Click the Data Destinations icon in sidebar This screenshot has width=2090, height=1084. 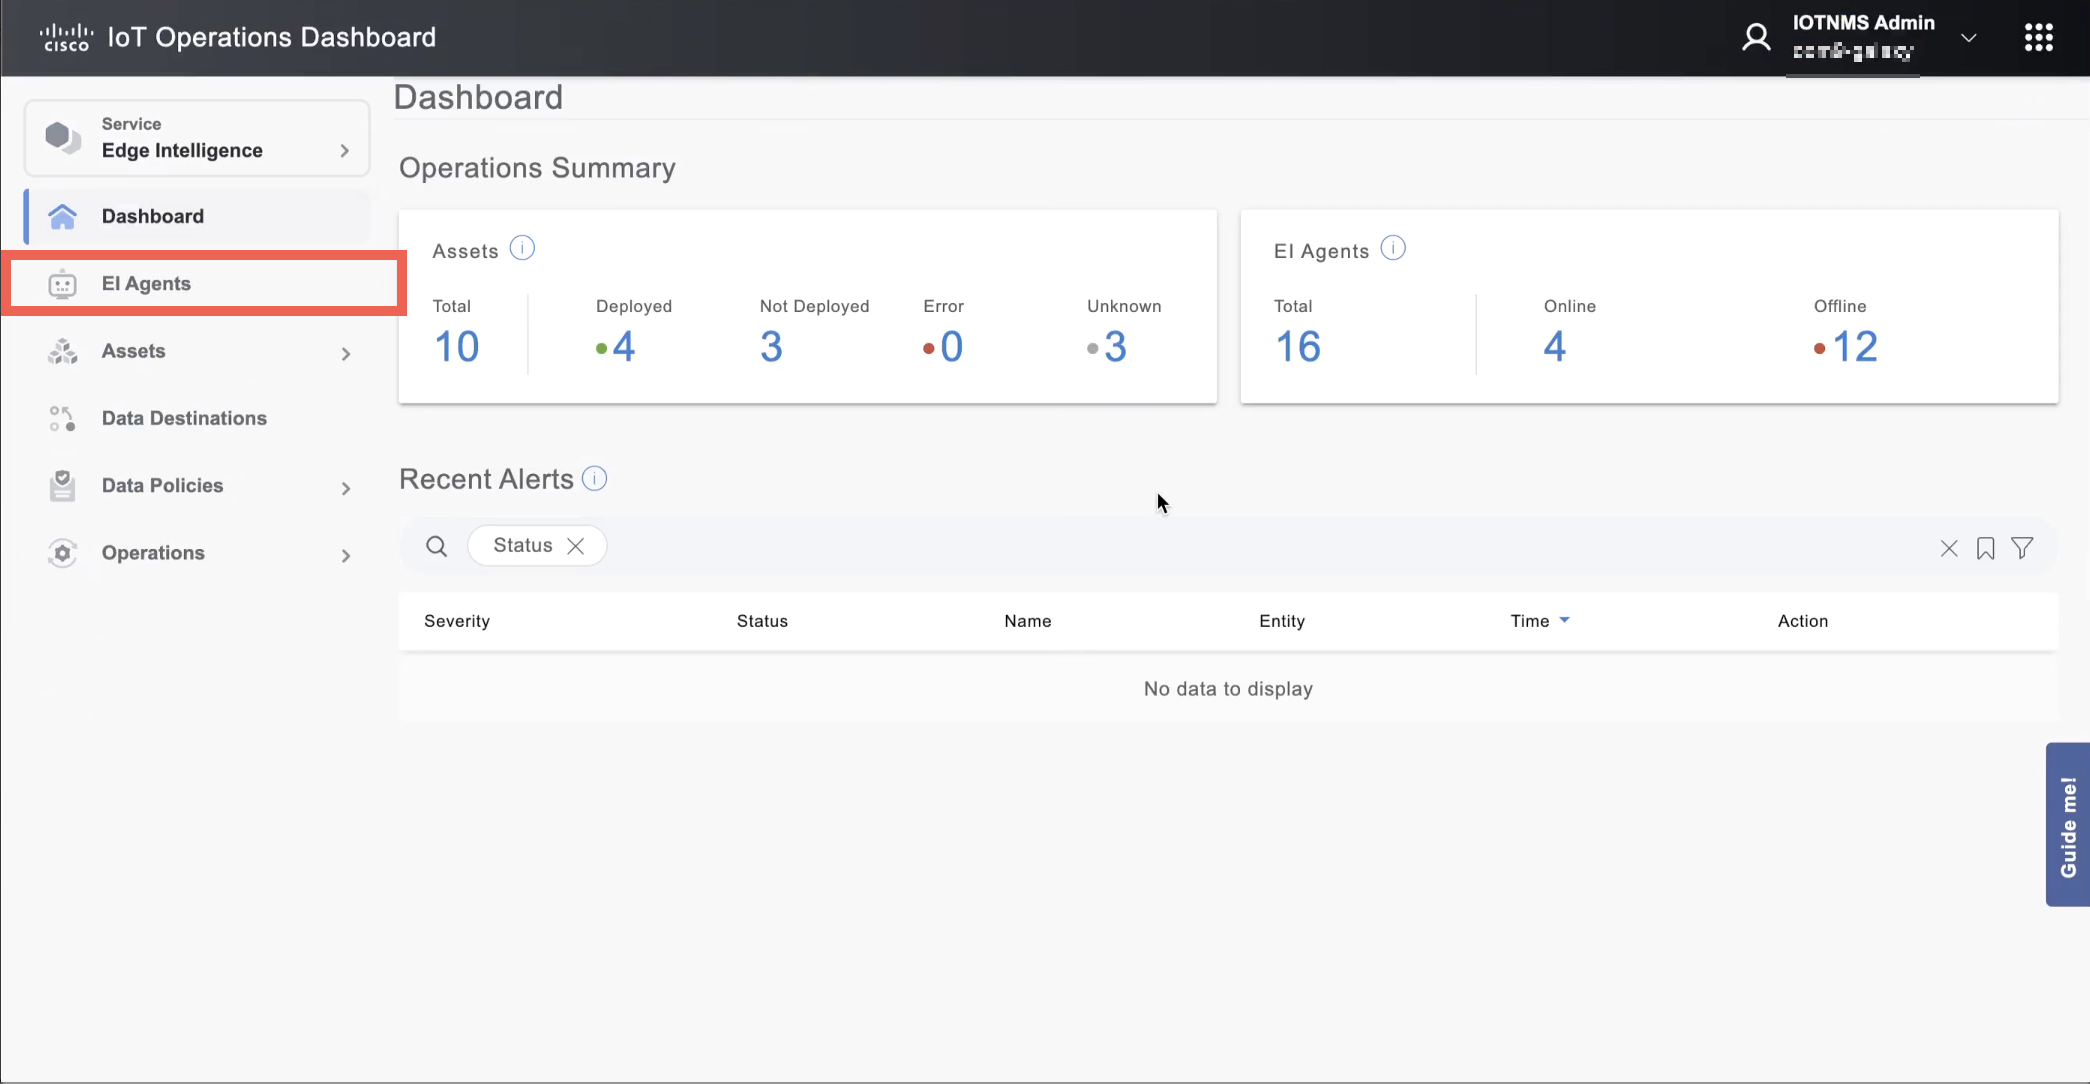pos(62,418)
